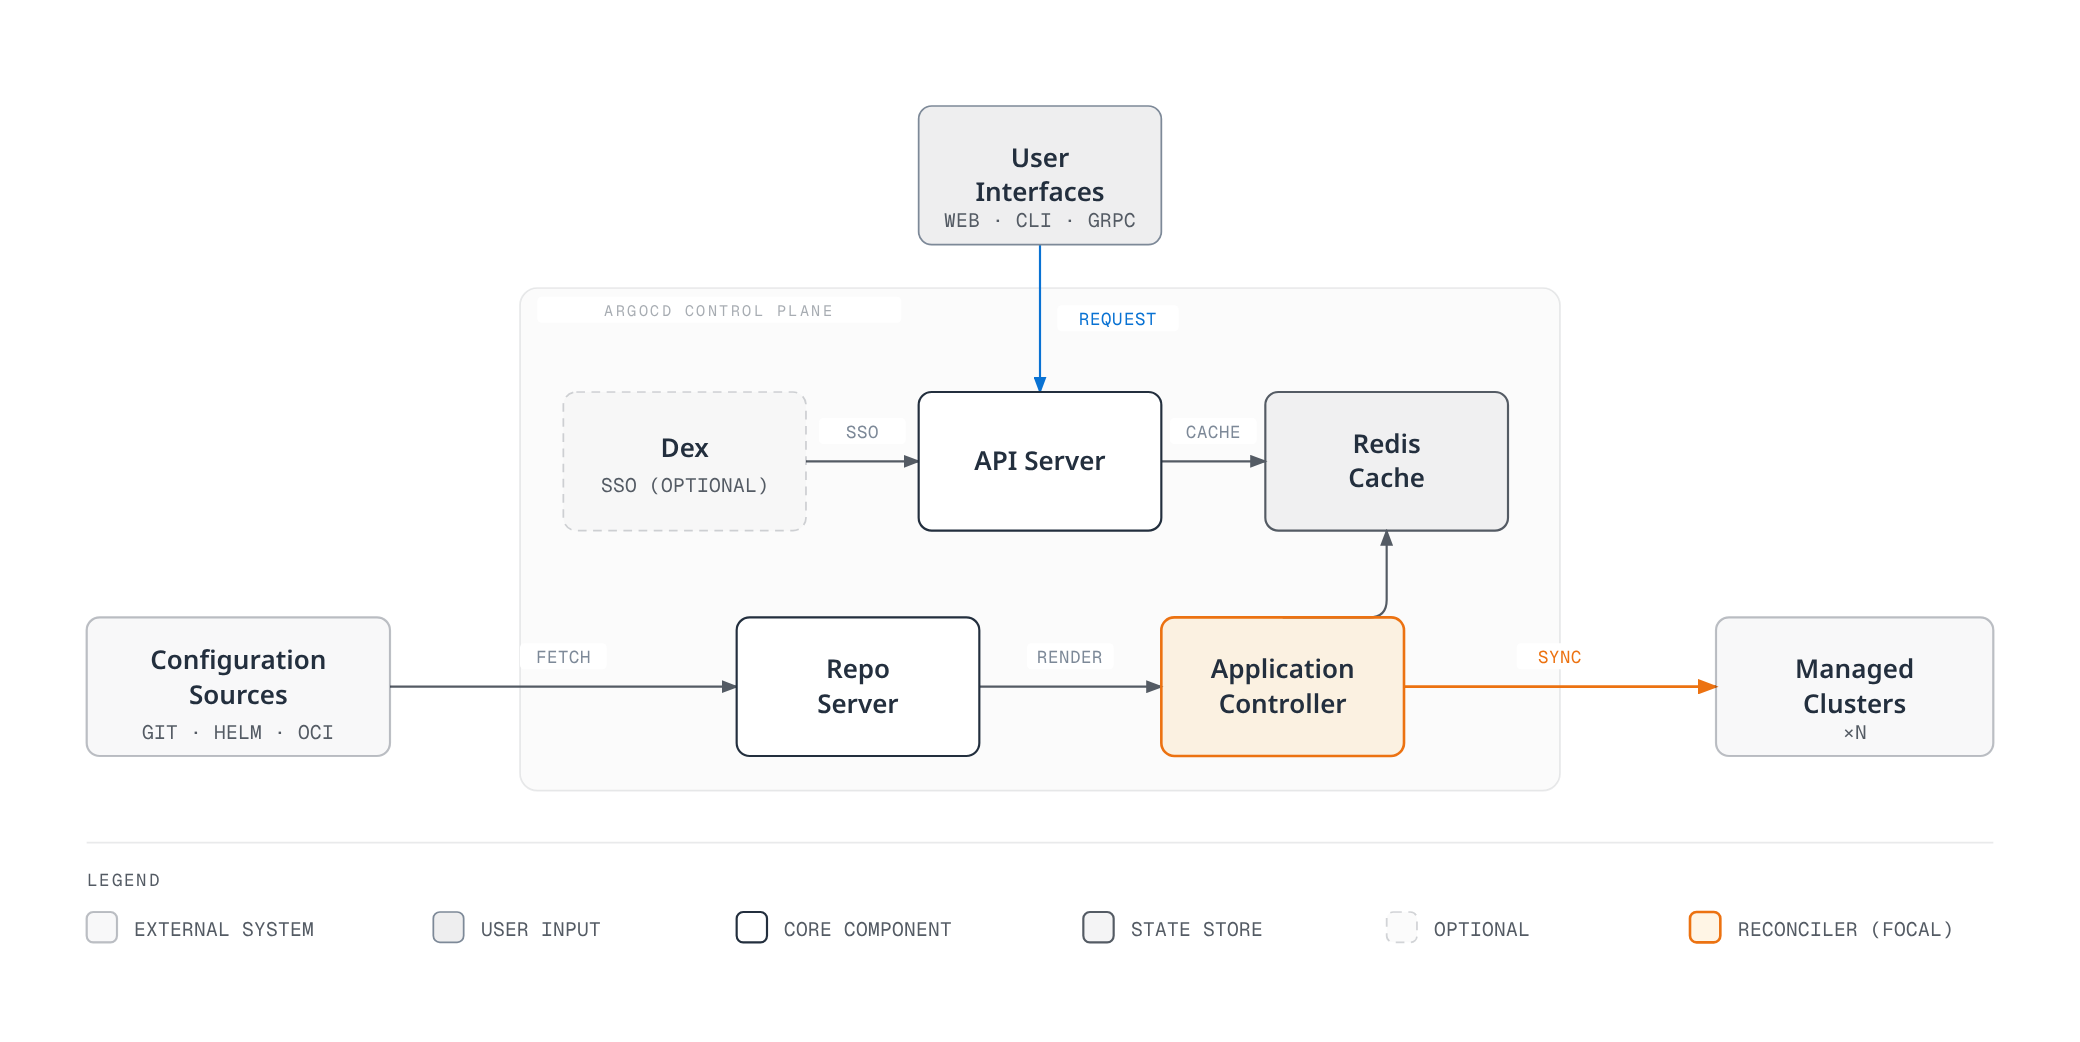Screen dimensions: 2080x1042
Task: Click the CACHE arrow label
Action: [1213, 432]
